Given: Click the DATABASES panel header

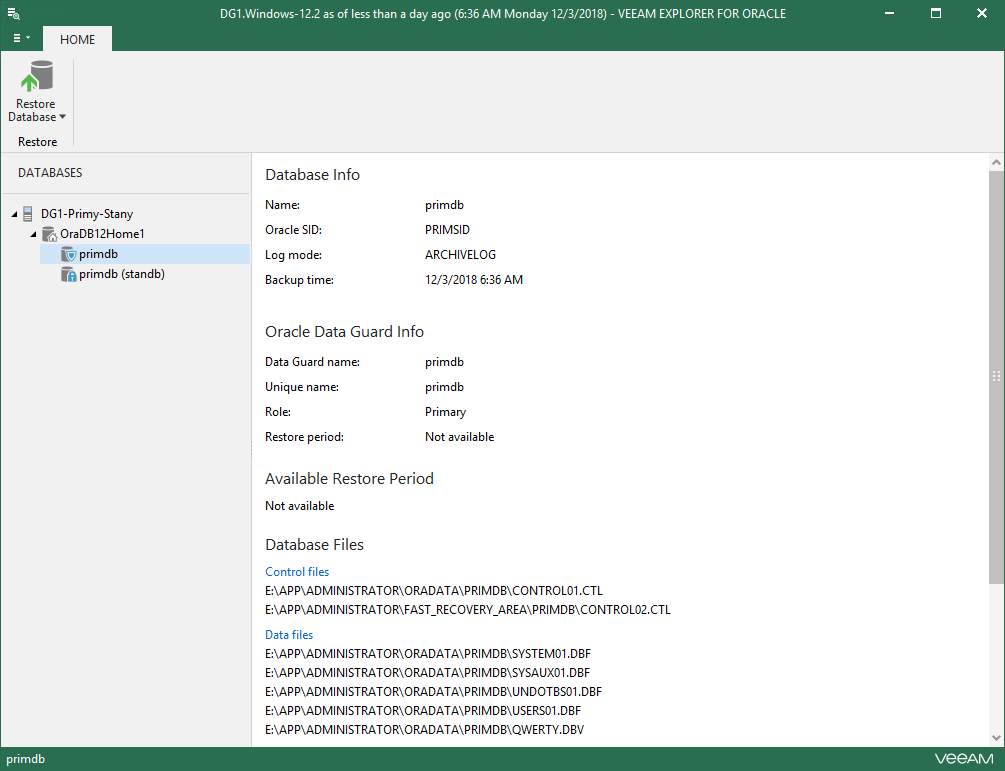Looking at the screenshot, I should pyautogui.click(x=50, y=172).
